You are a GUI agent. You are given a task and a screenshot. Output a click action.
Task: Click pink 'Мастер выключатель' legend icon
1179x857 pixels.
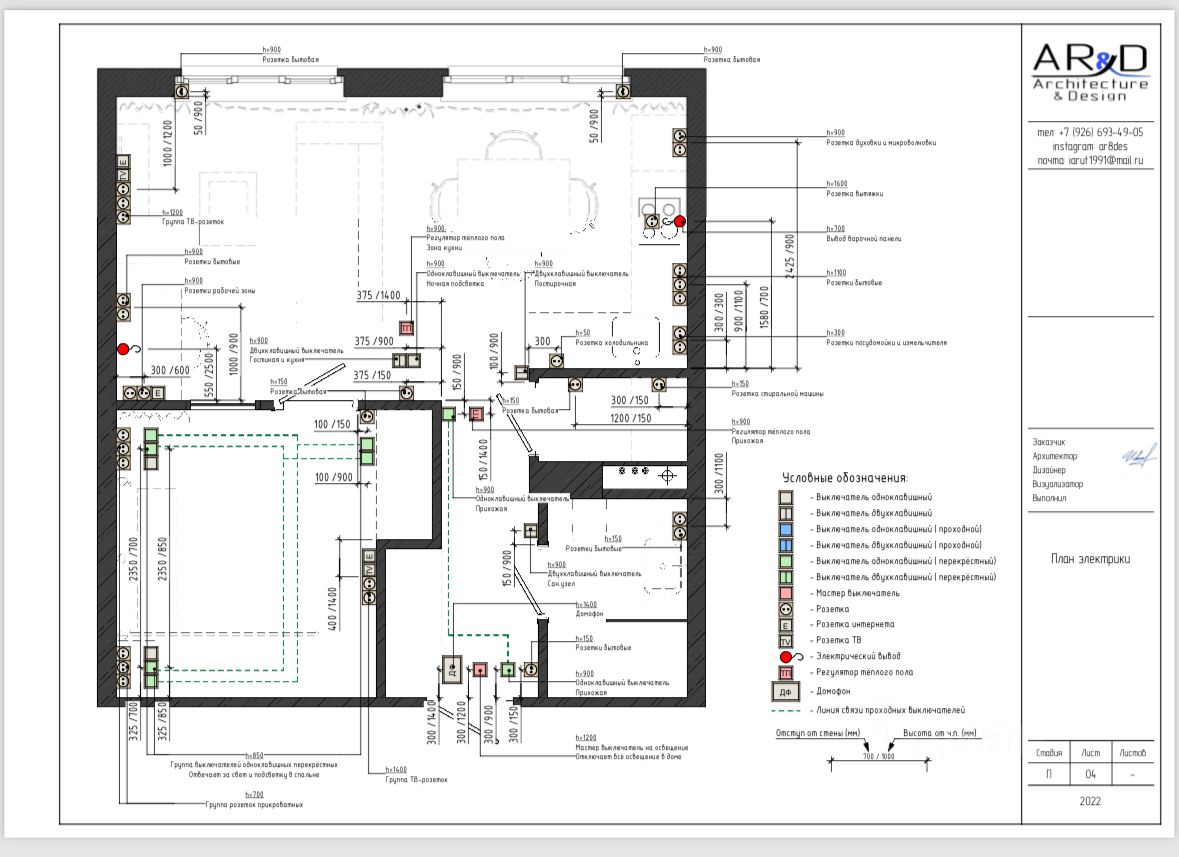click(x=785, y=593)
